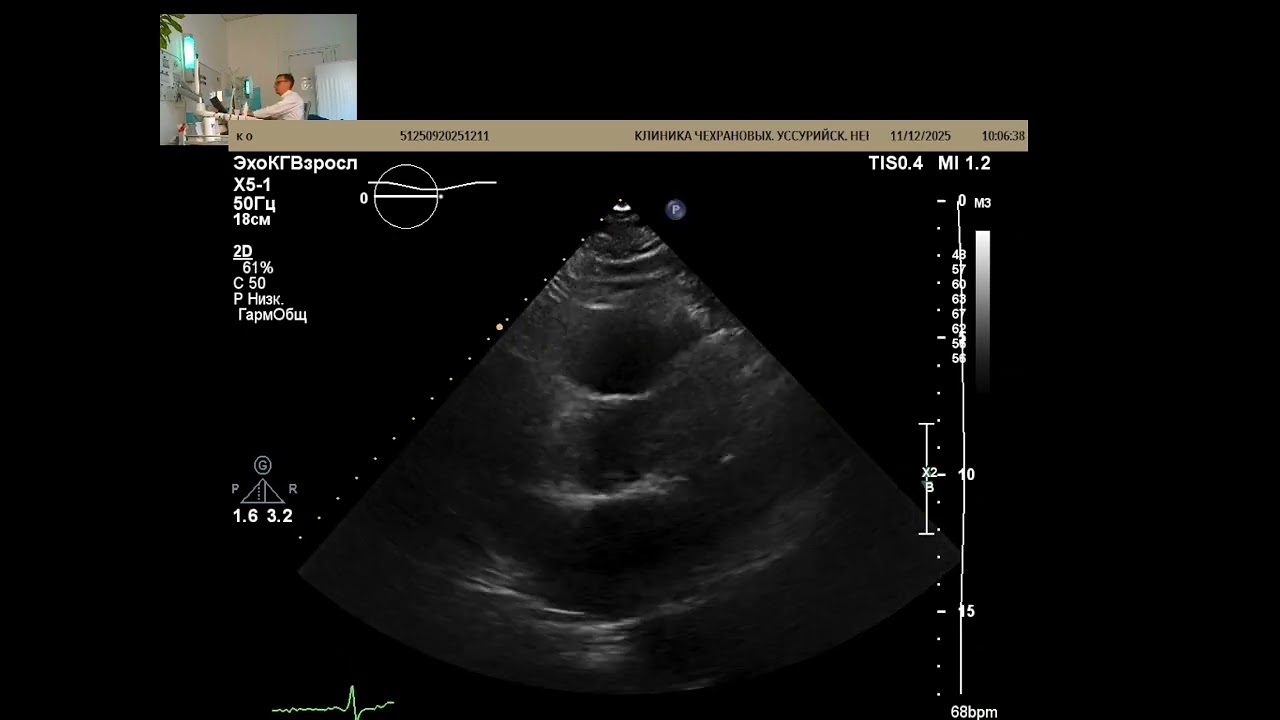1280x720 pixels.
Task: Click the М3 label above gray bar
Action: pos(982,203)
